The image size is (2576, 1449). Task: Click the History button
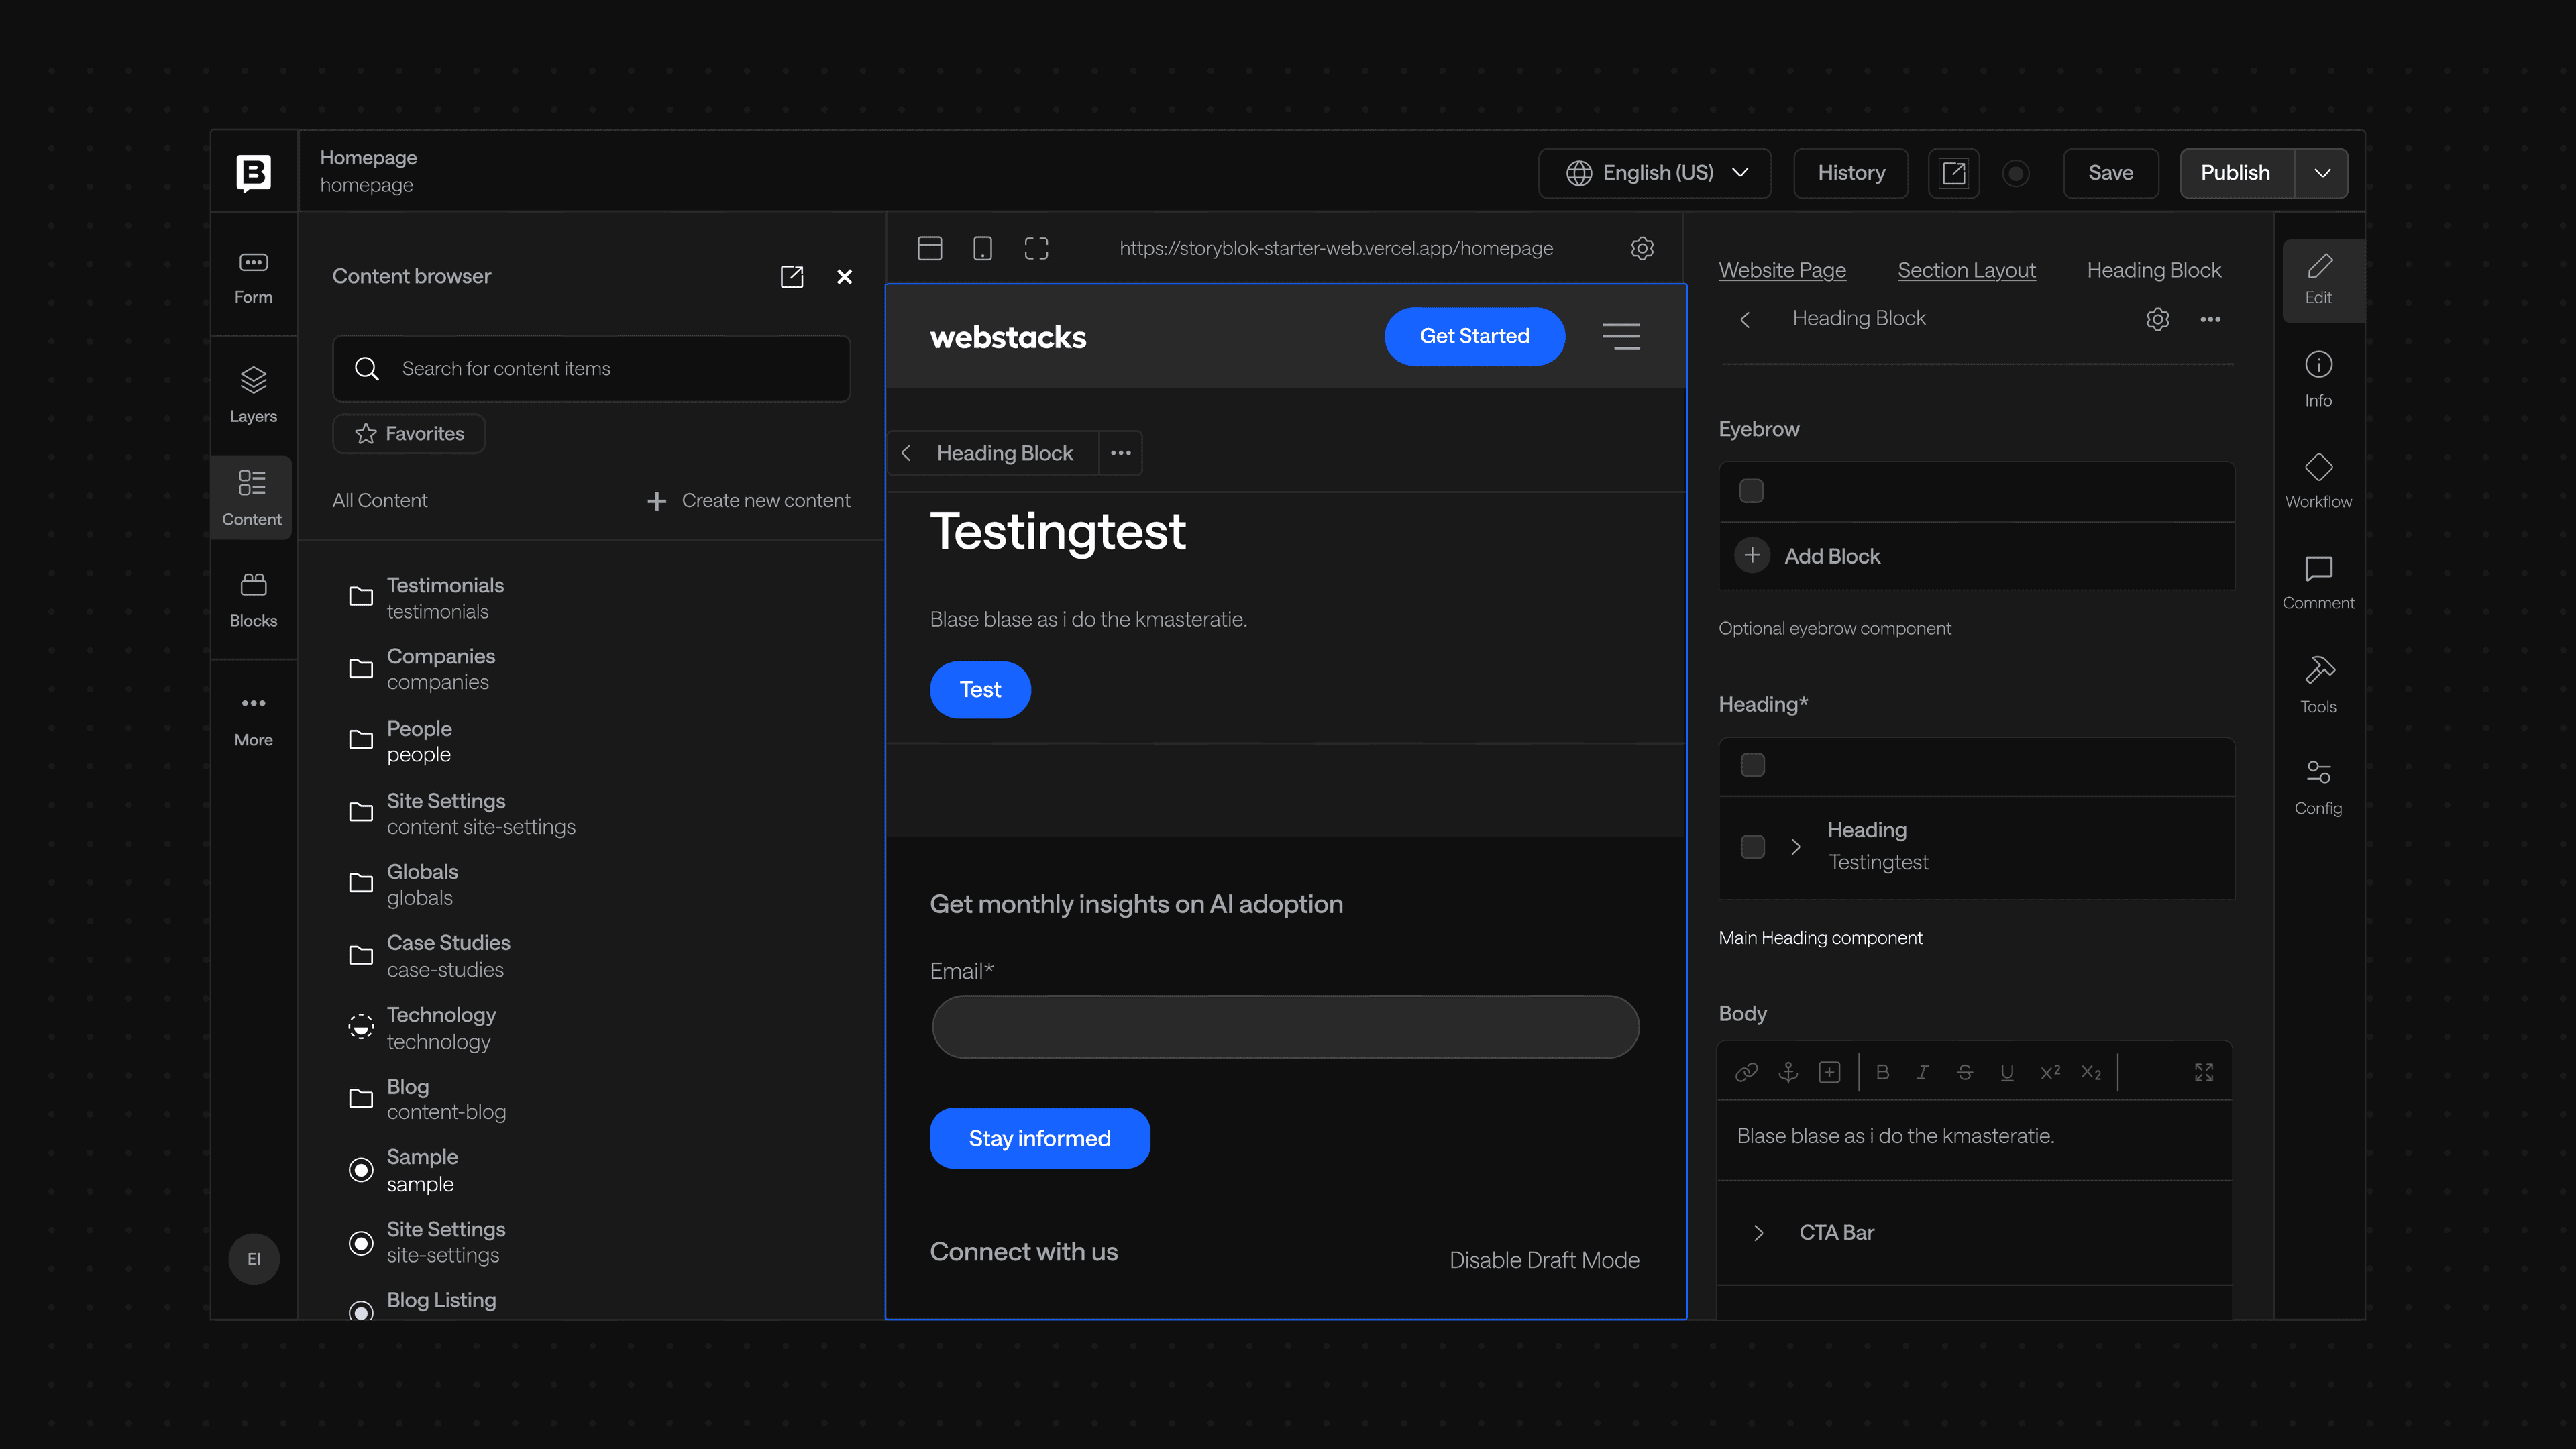1851,173
